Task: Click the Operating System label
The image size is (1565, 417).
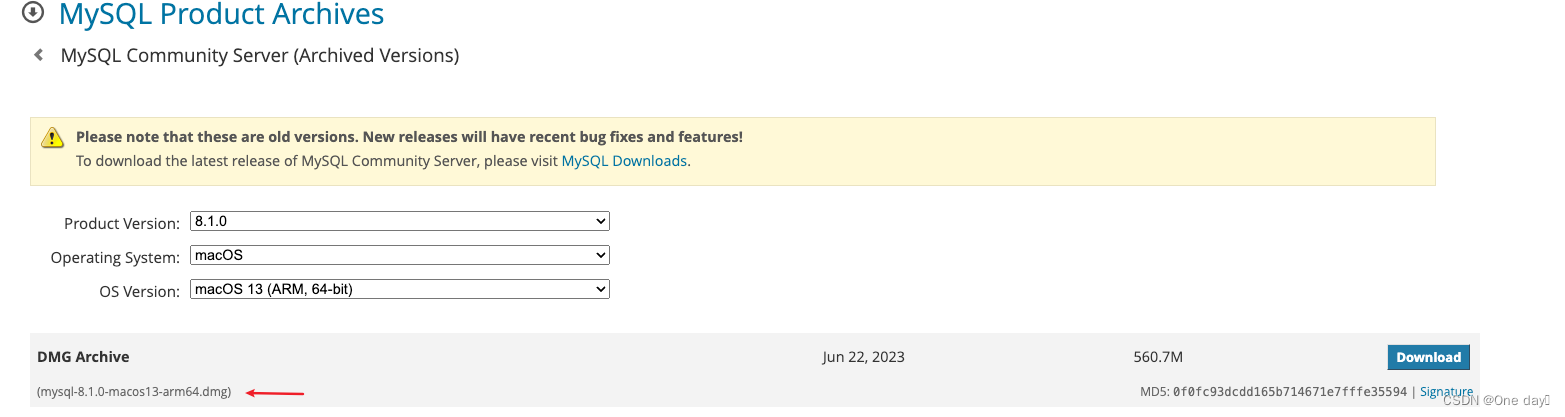Action: tap(115, 258)
